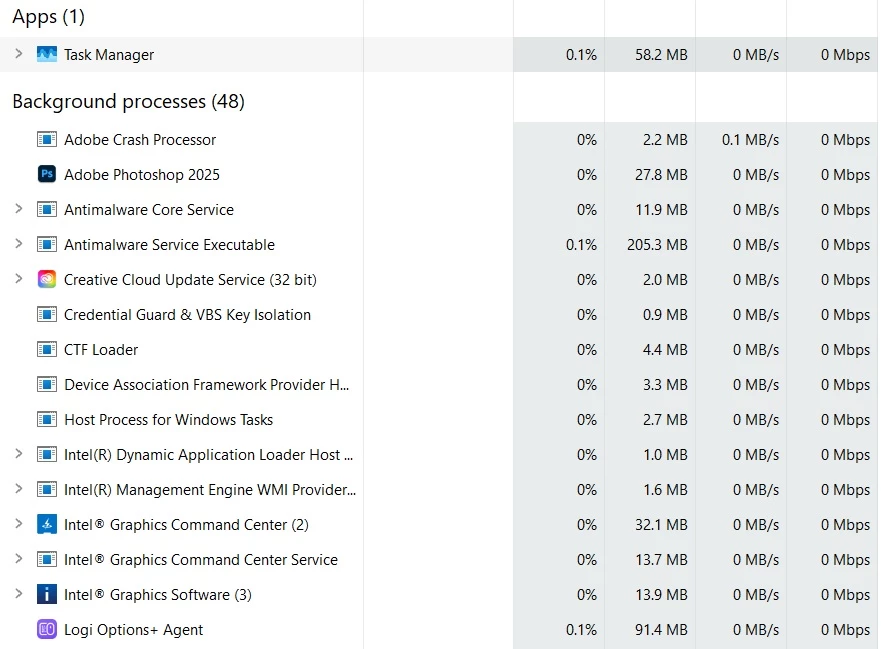Select Credential Guard & VBS Key Isolation
The image size is (884, 649).
pos(187,315)
